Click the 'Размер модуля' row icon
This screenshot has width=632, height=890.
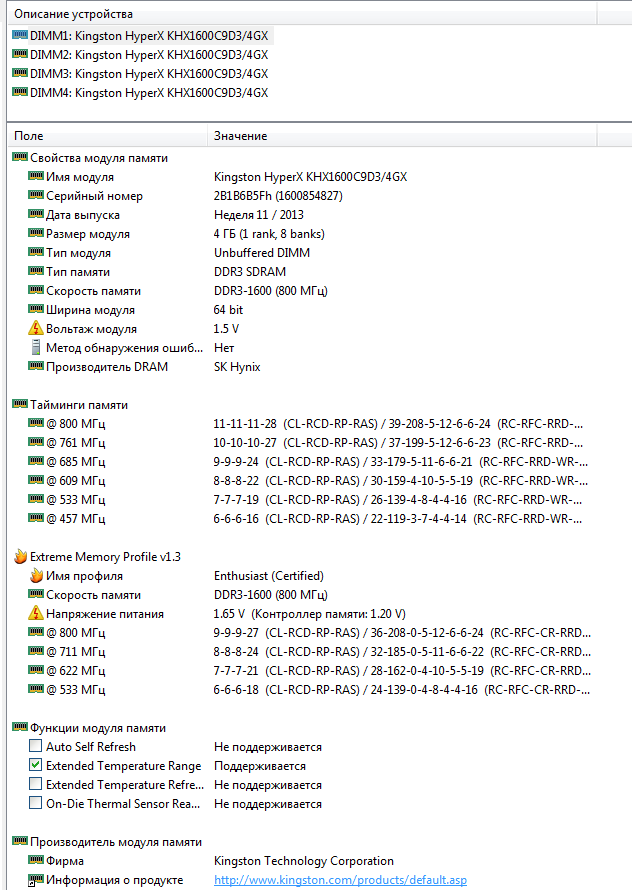36,233
